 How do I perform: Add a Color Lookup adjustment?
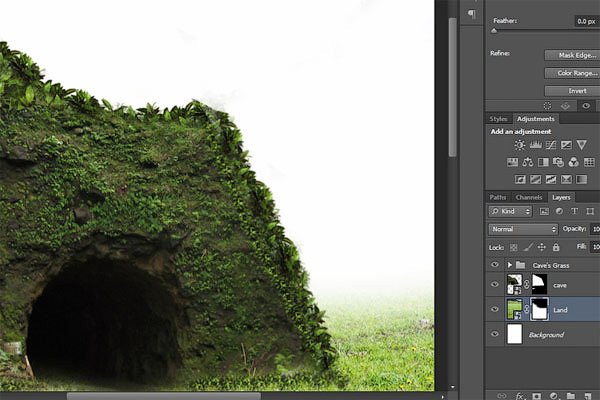click(589, 162)
